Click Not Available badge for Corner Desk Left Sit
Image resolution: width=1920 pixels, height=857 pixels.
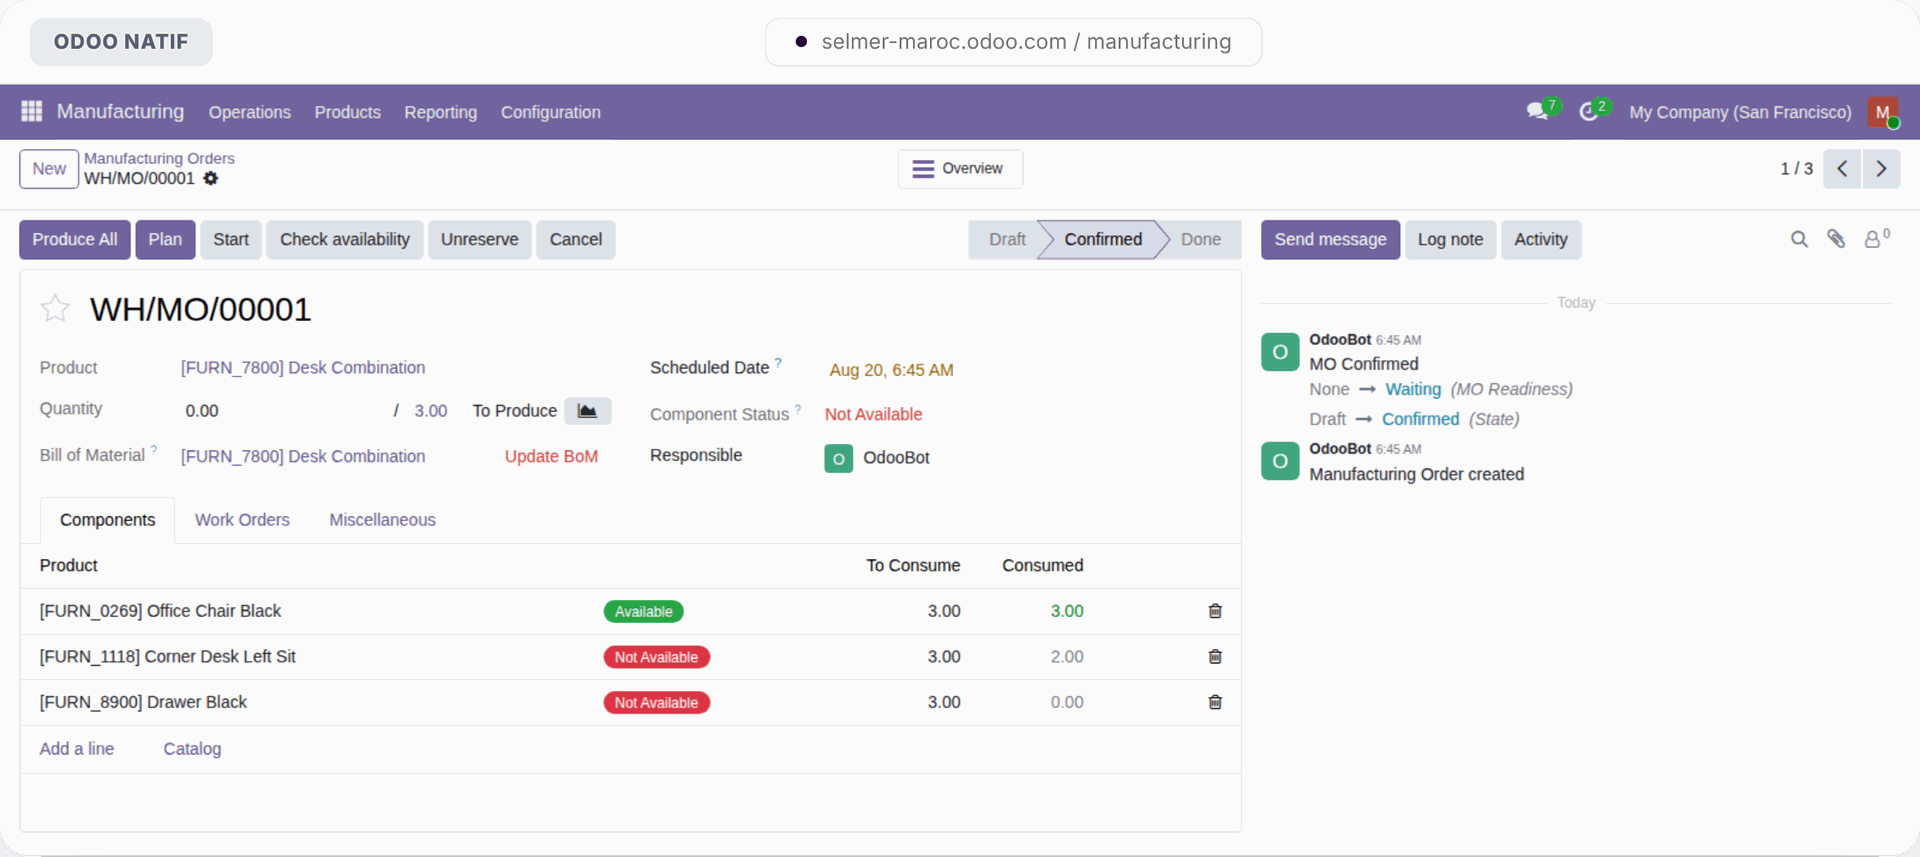pyautogui.click(x=656, y=657)
